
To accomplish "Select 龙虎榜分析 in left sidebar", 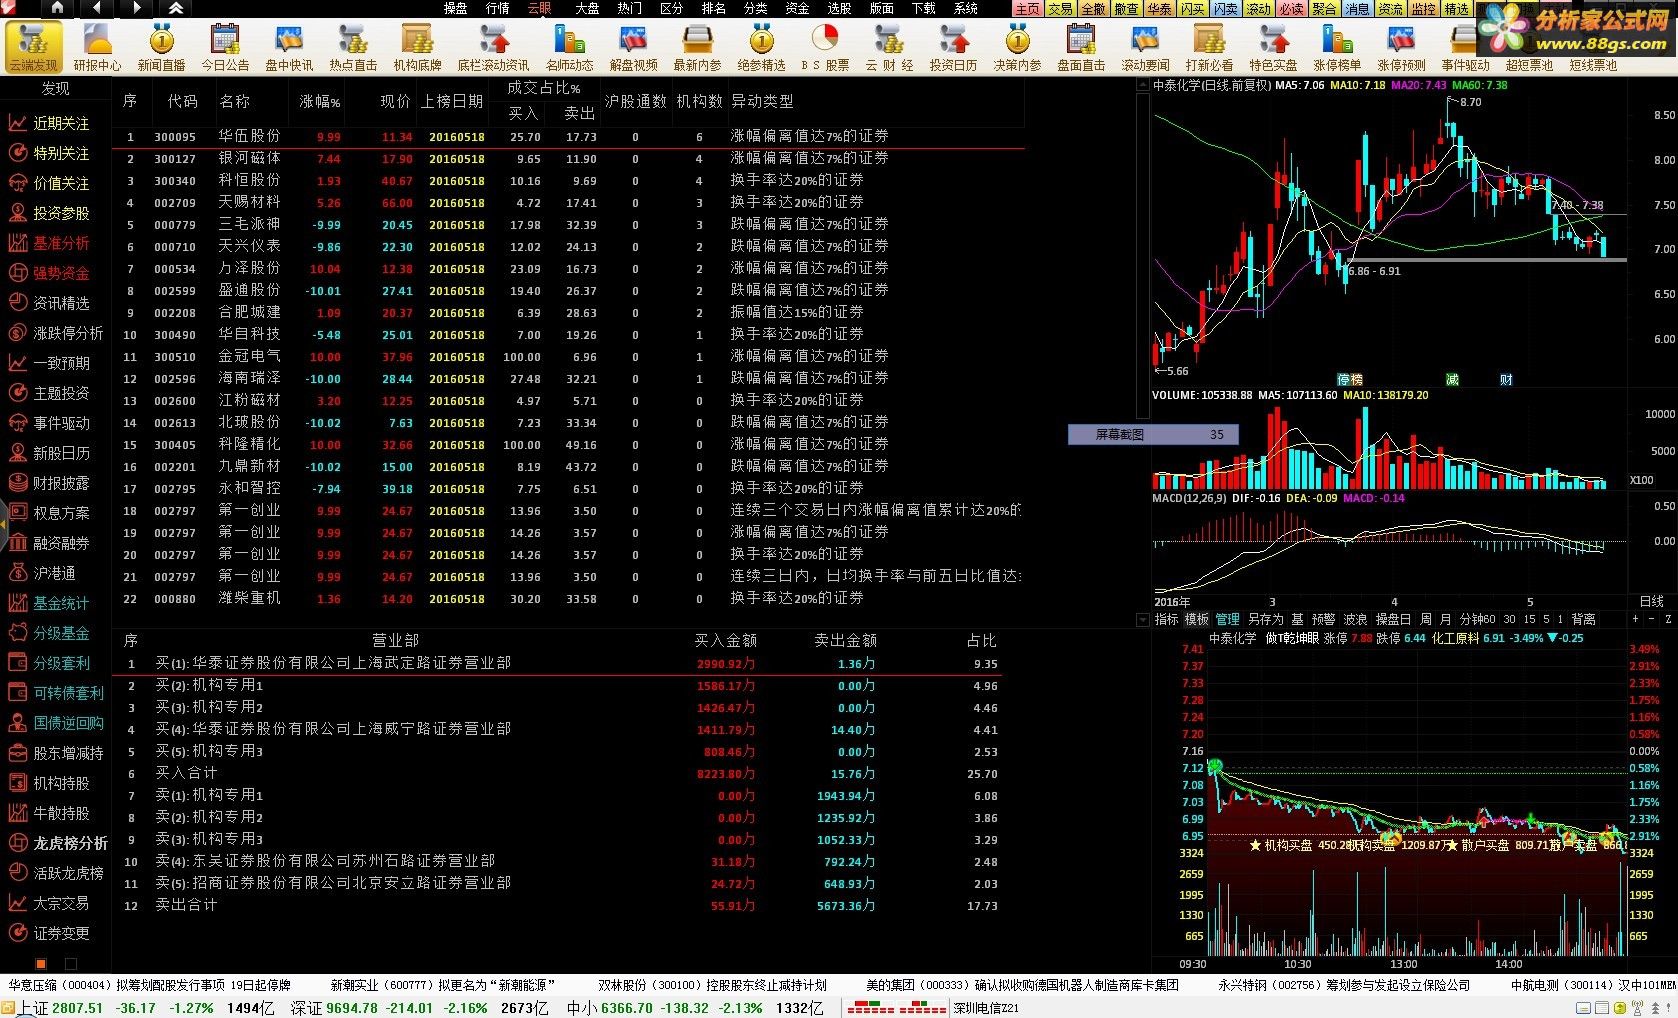I will pos(70,843).
